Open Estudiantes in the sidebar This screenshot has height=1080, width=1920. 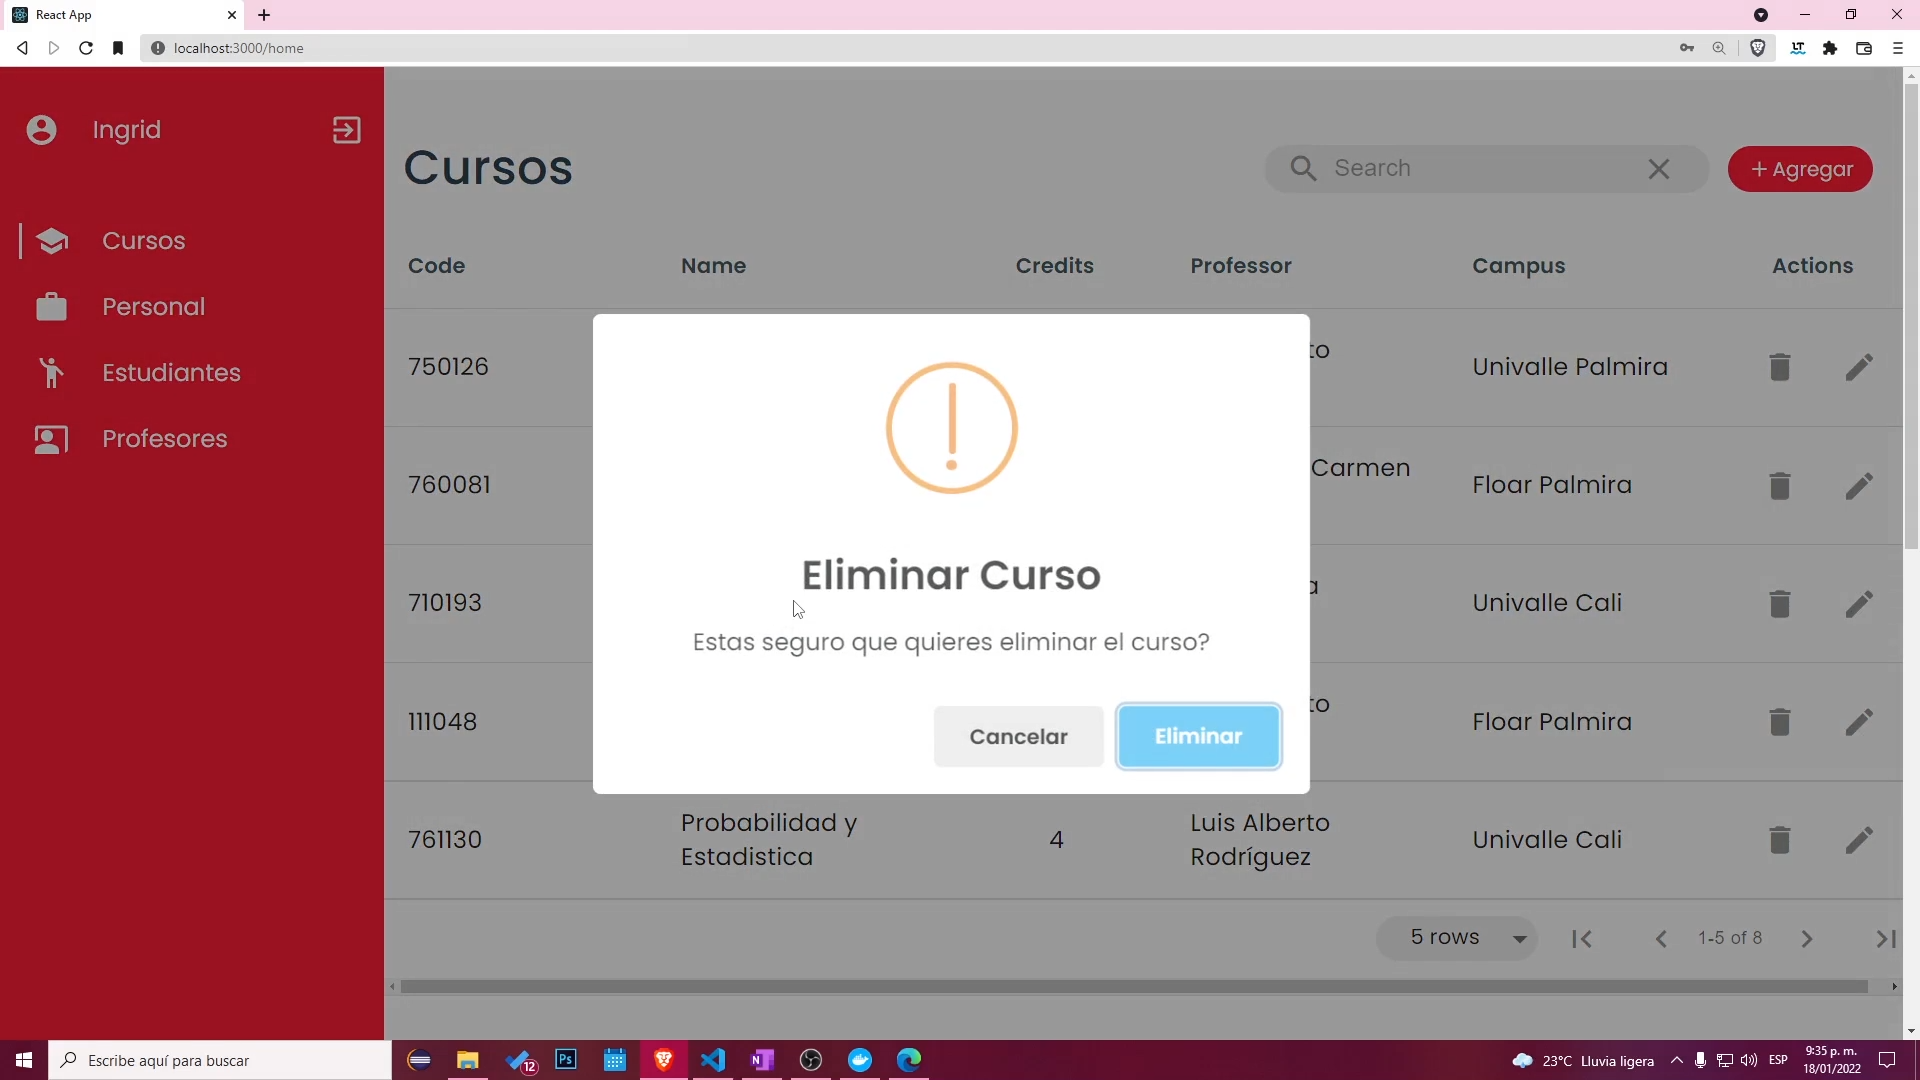click(171, 373)
